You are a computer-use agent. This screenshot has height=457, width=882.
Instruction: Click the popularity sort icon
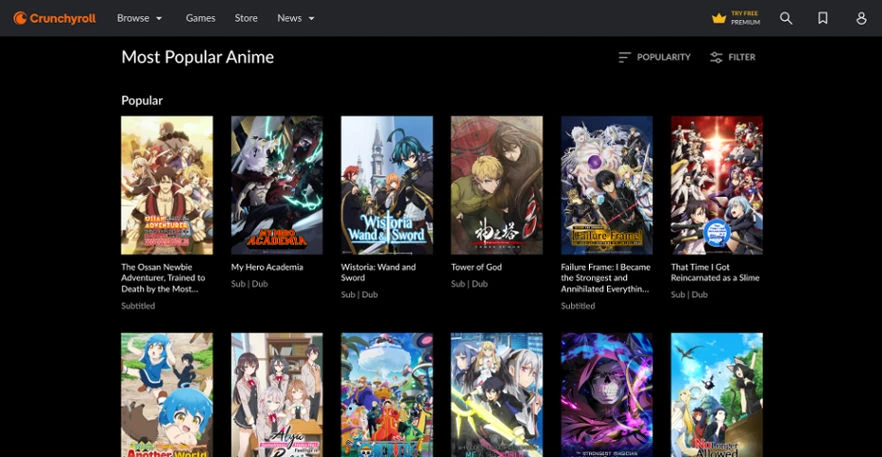(624, 57)
